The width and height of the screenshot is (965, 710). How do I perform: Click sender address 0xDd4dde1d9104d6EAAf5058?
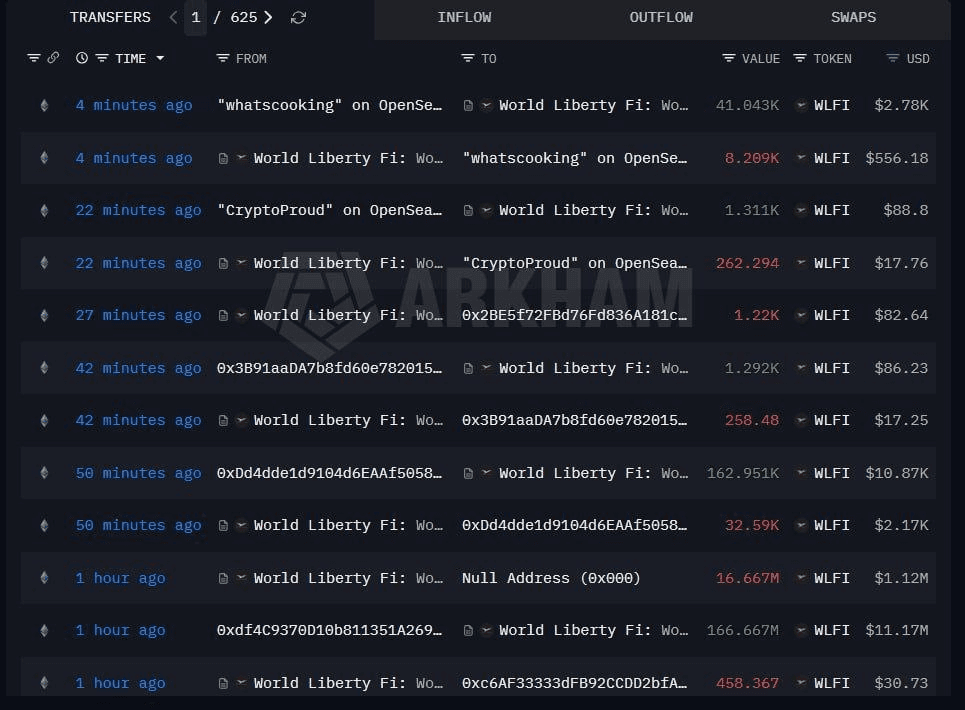point(329,473)
